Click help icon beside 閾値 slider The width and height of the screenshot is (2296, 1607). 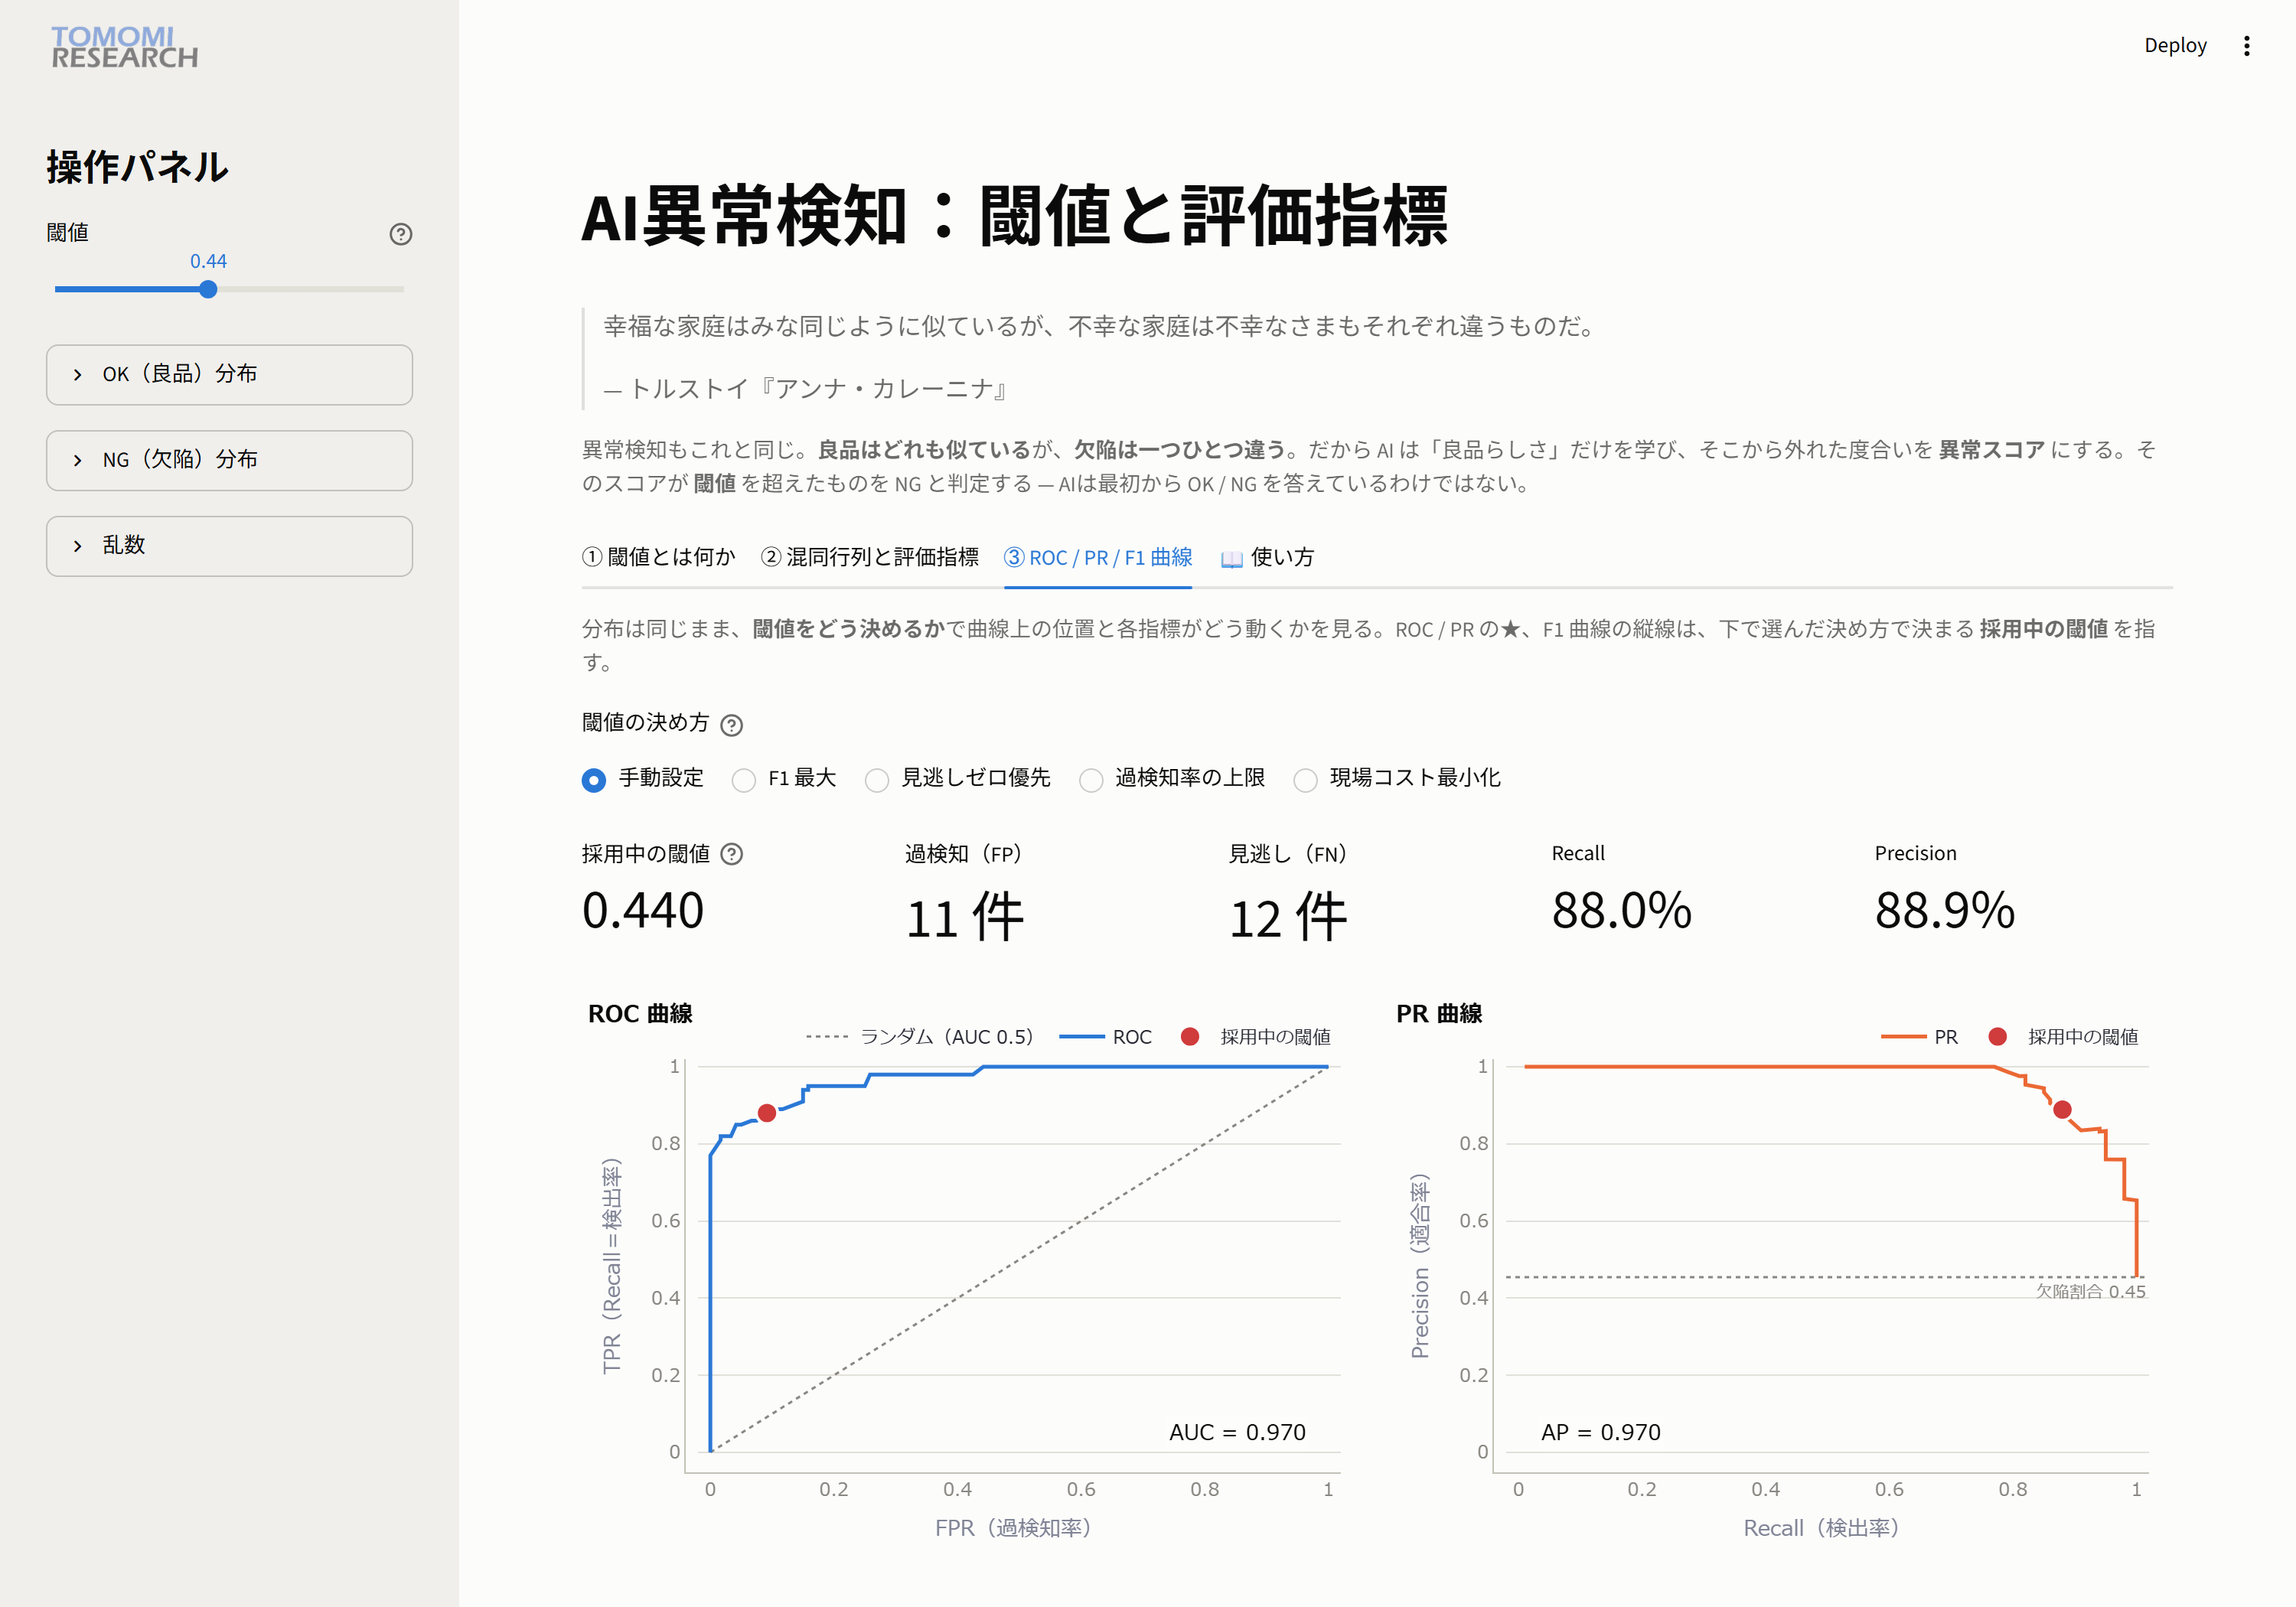click(401, 234)
